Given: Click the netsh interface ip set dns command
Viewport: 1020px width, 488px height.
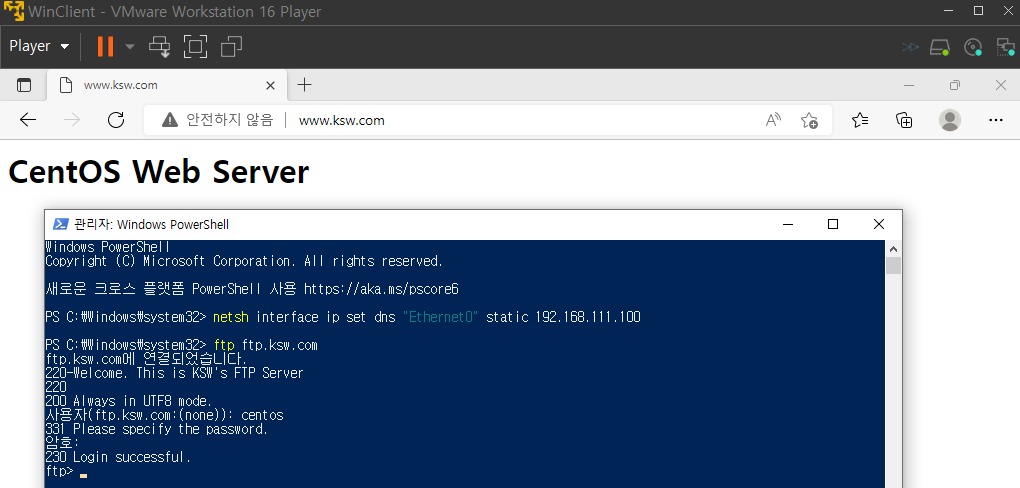Looking at the screenshot, I should coord(427,318).
